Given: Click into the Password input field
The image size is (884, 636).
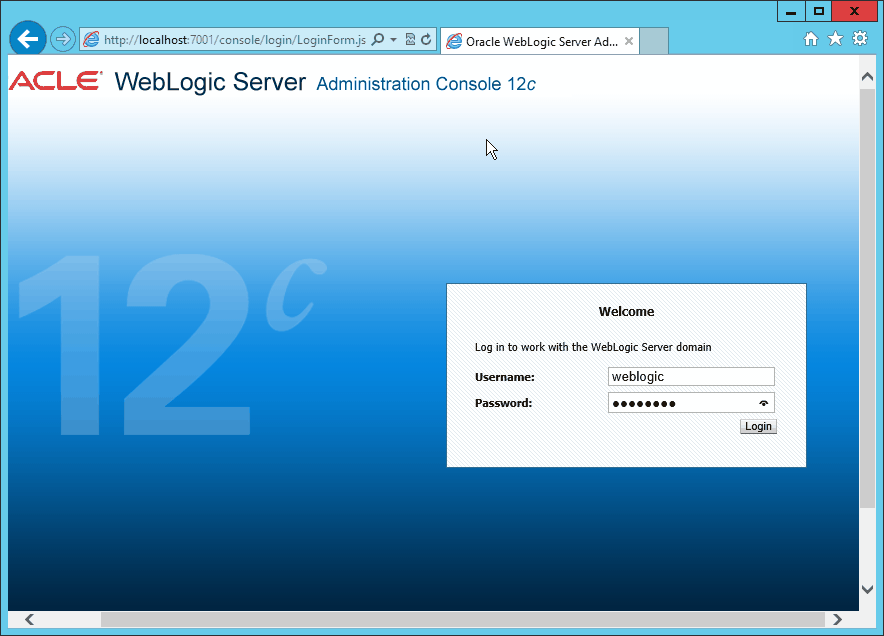Looking at the screenshot, I should pos(680,403).
